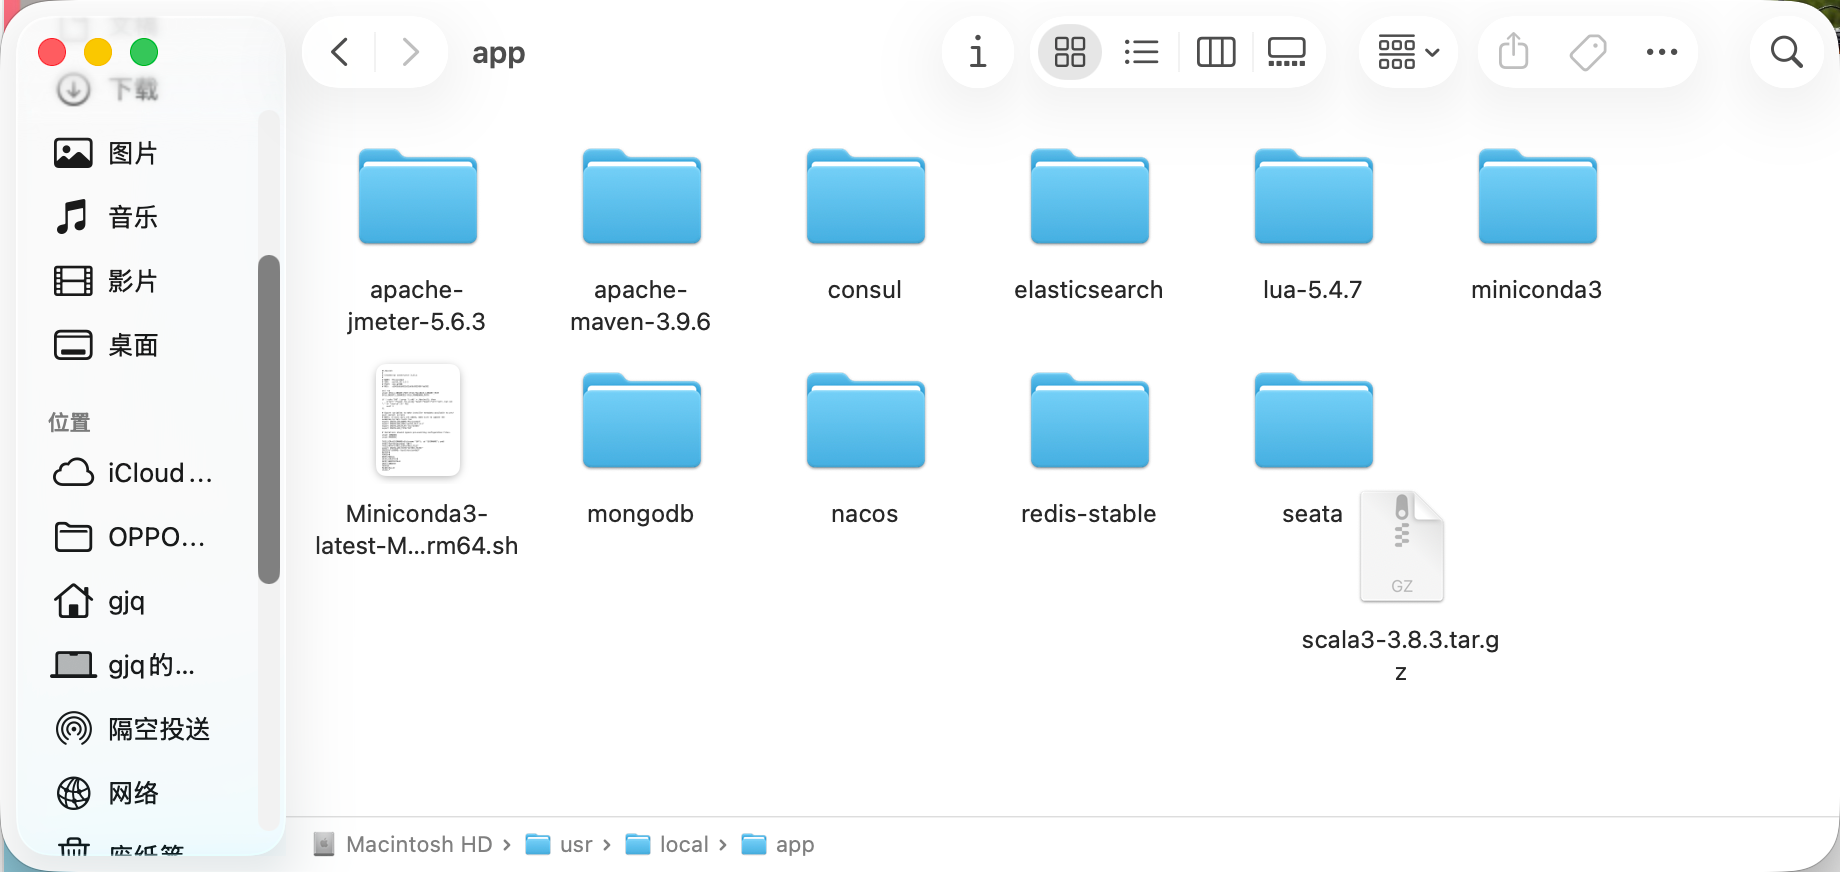Switch to list view
The image size is (1840, 872).
tap(1141, 52)
